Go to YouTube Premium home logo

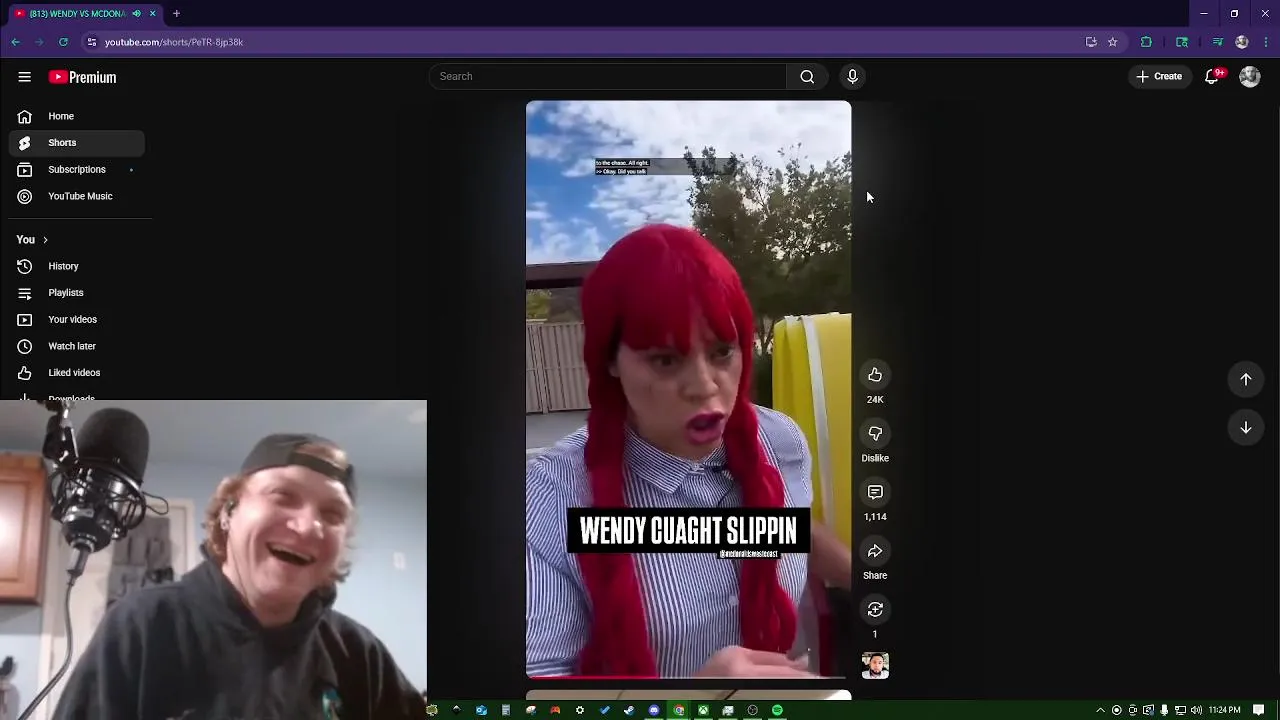82,77
